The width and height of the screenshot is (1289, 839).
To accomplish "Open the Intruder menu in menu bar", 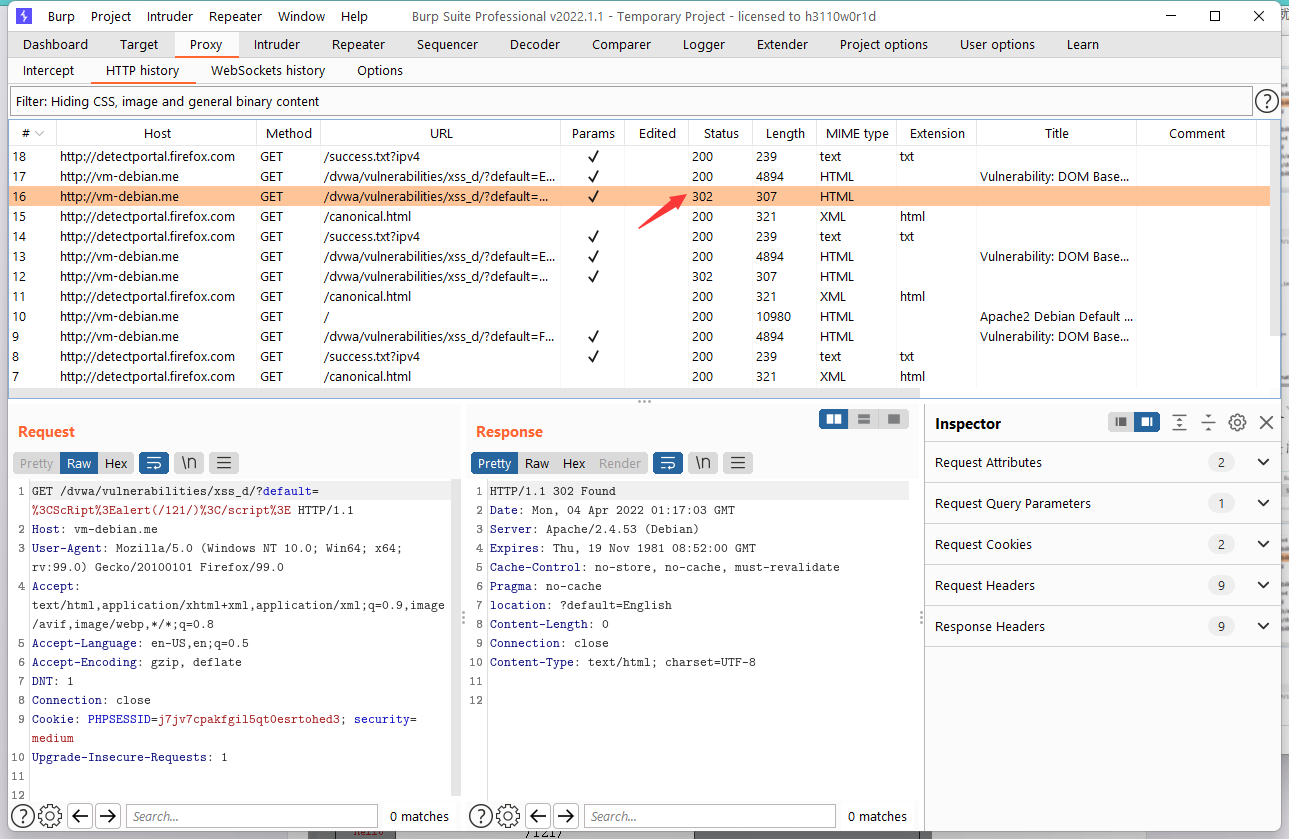I will 170,16.
